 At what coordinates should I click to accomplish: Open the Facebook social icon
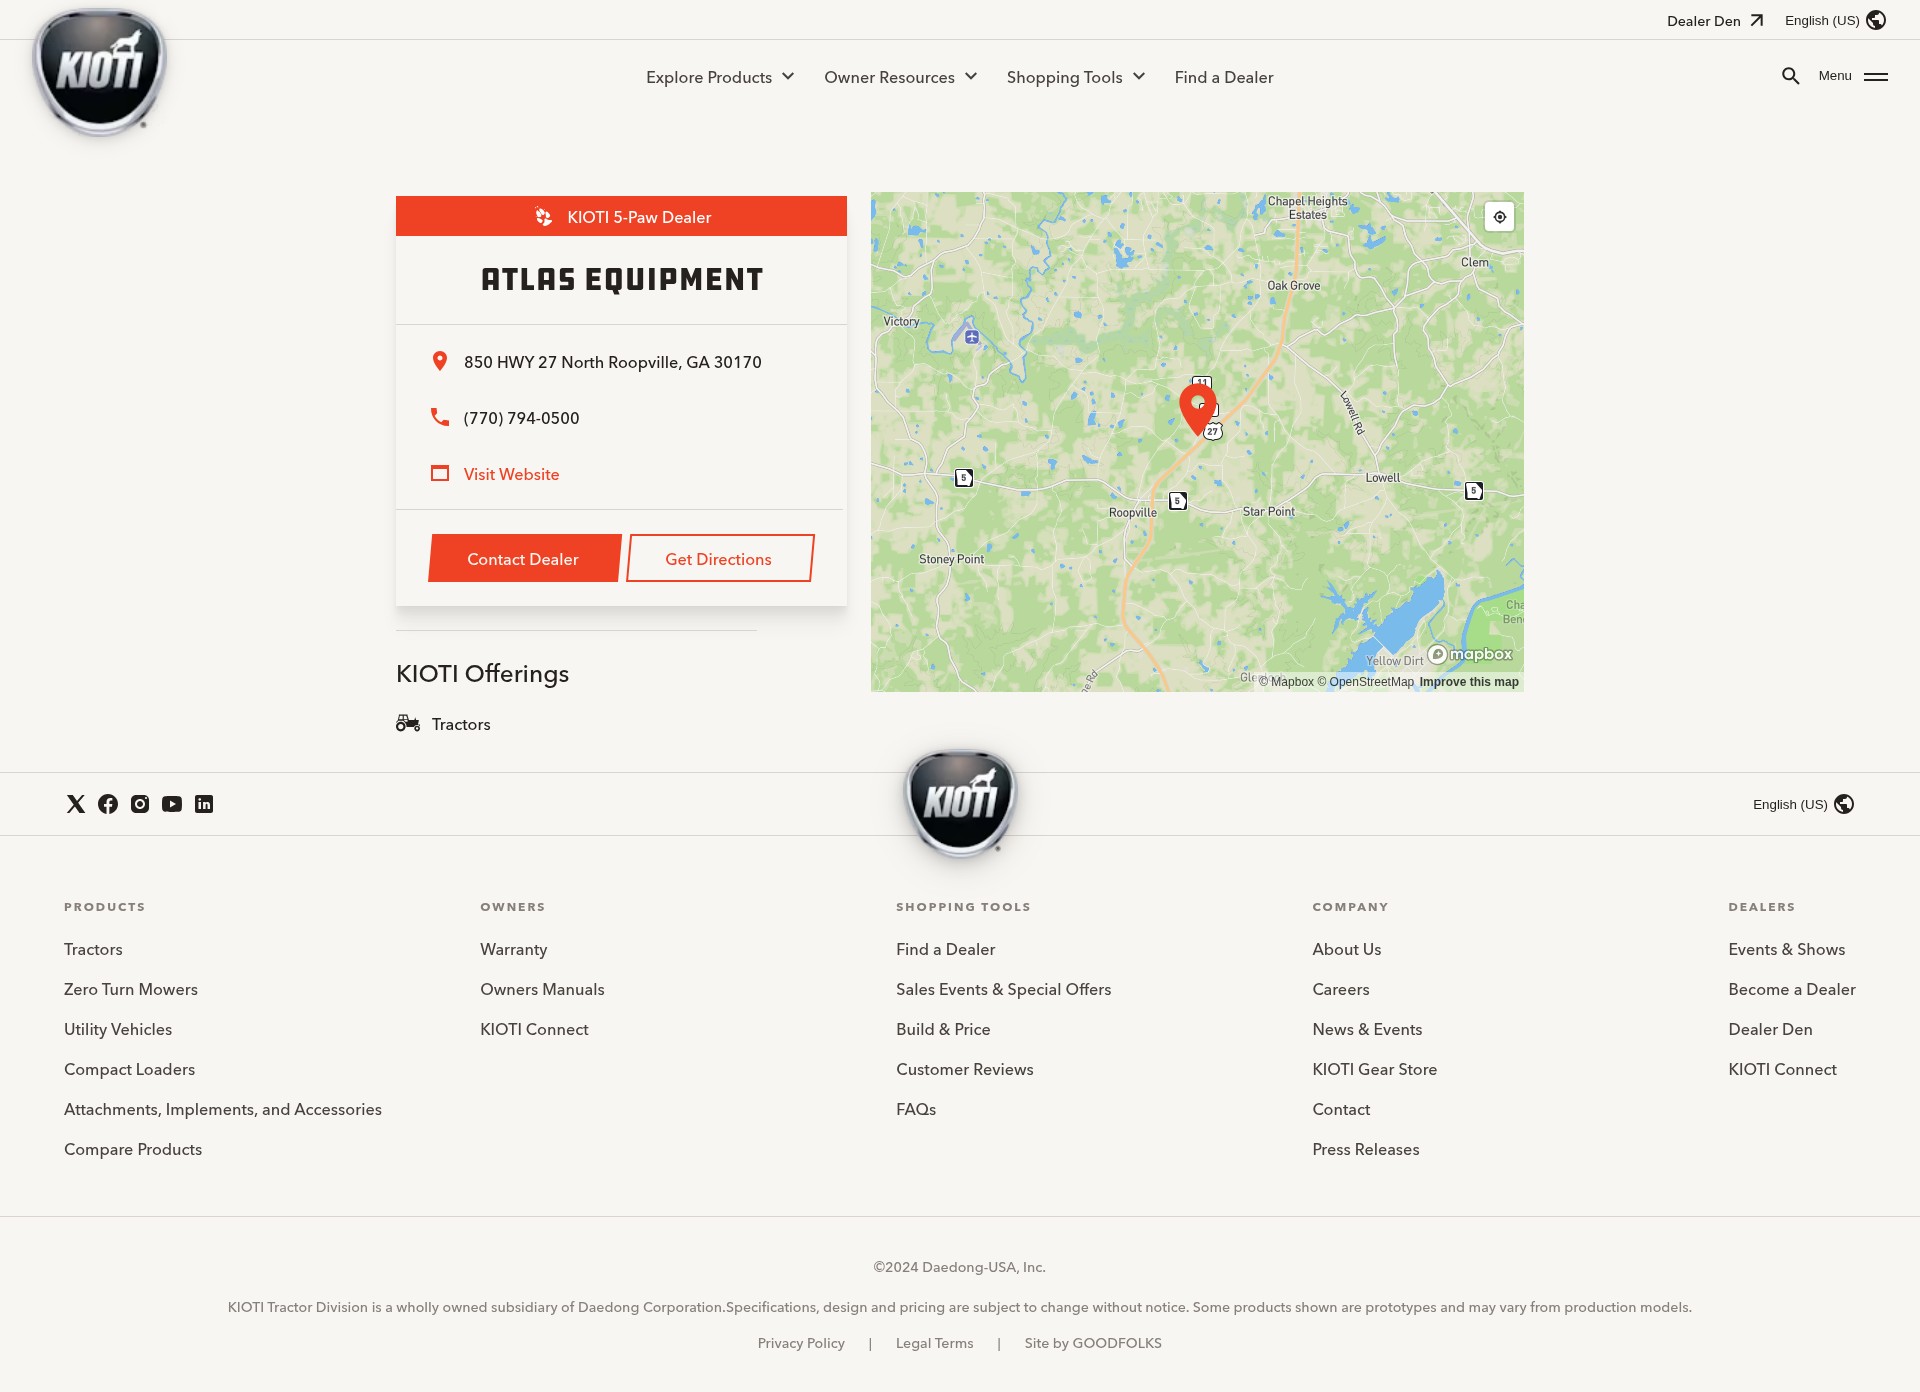tap(108, 804)
